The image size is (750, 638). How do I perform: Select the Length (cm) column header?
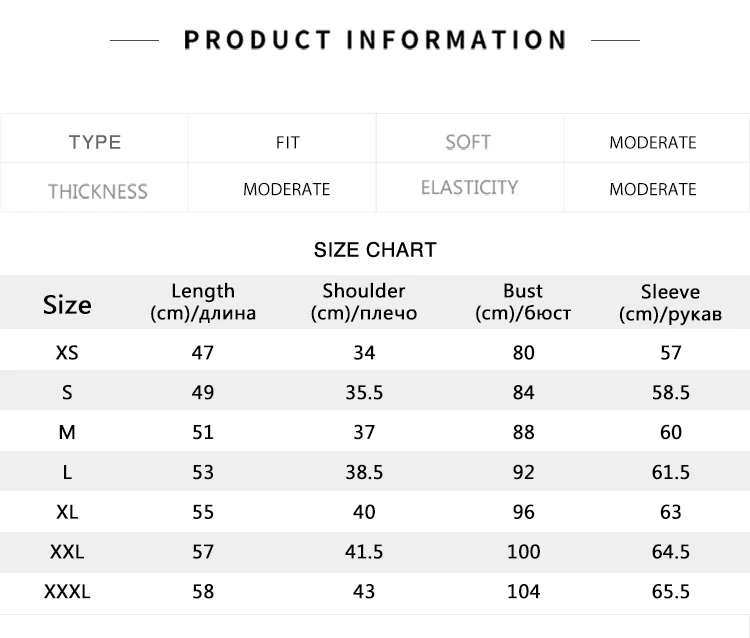(203, 302)
